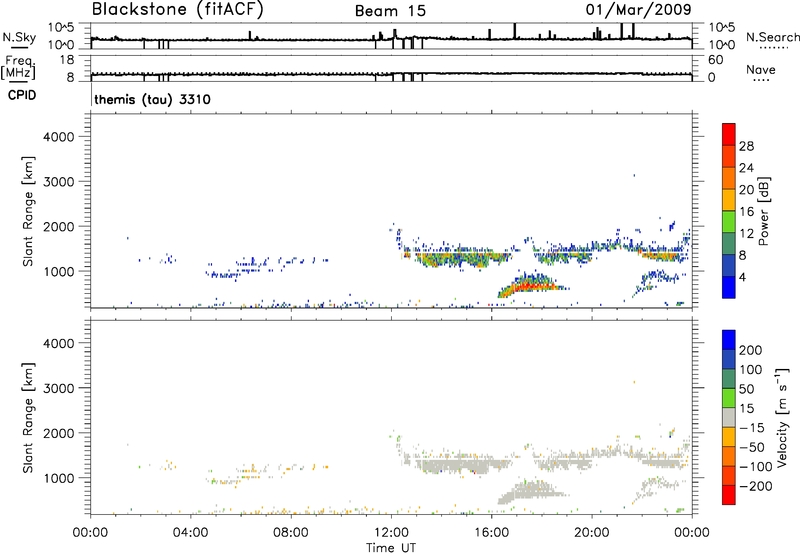Click the 10^0 tick beside N.Search label

coord(722,45)
